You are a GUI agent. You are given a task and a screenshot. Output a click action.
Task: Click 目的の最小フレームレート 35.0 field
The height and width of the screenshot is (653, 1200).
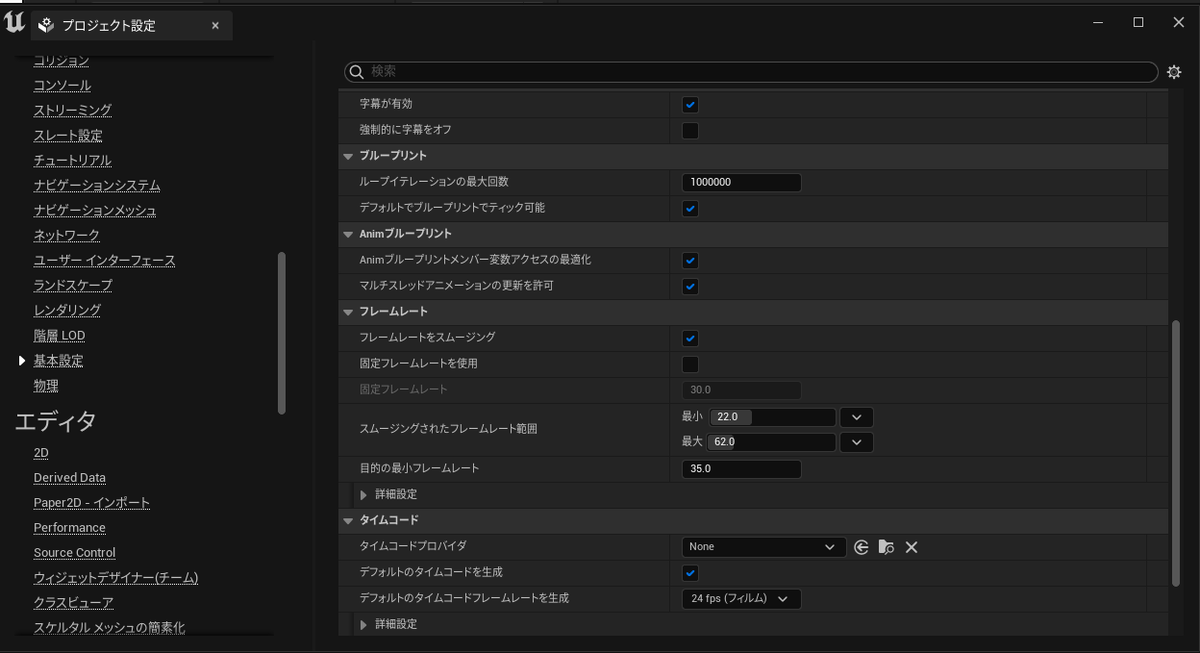click(x=741, y=469)
